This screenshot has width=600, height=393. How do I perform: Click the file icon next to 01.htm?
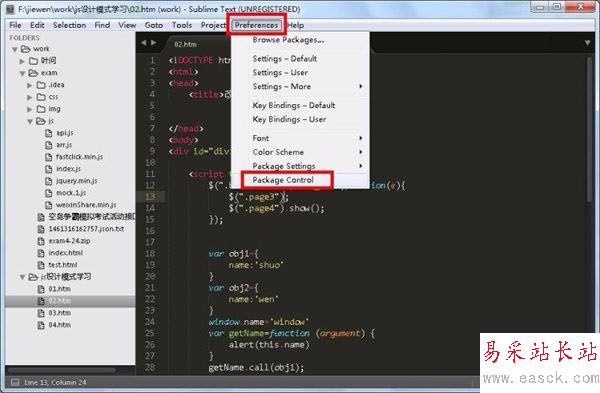click(41, 289)
